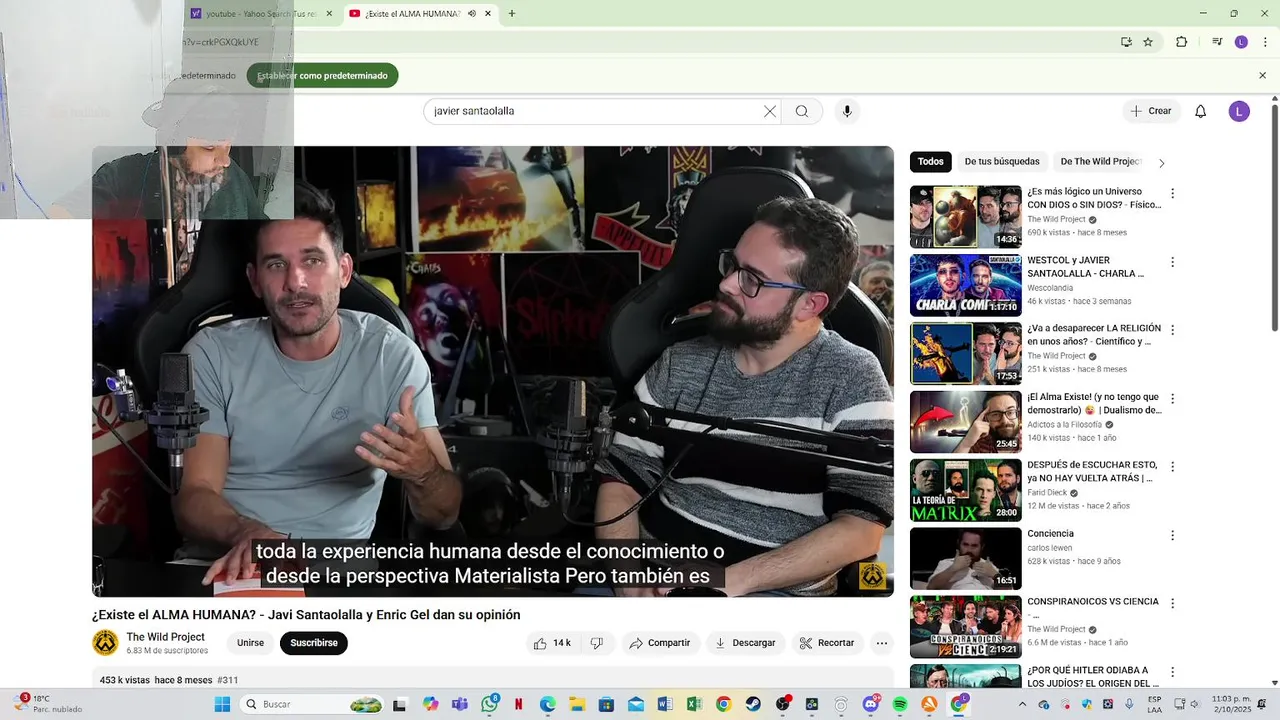Screen dimensions: 1280x720
Task: Click the #311 hashtag link
Action: (227, 680)
